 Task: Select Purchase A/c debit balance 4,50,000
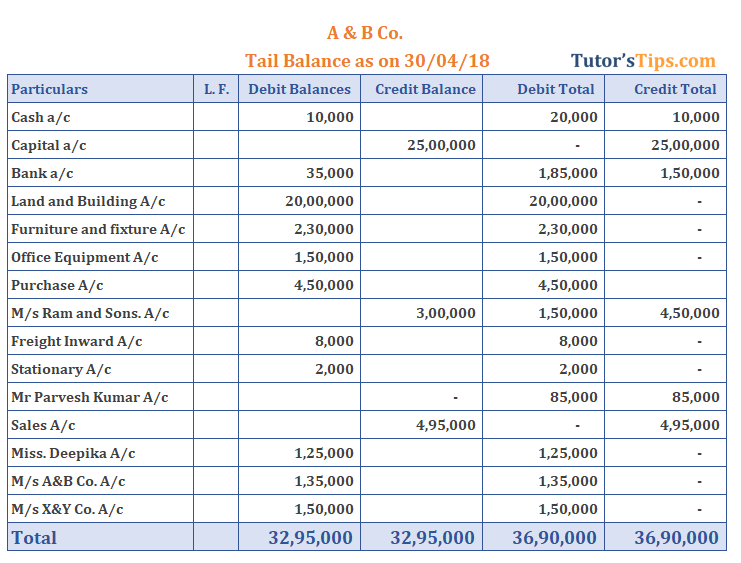point(324,286)
